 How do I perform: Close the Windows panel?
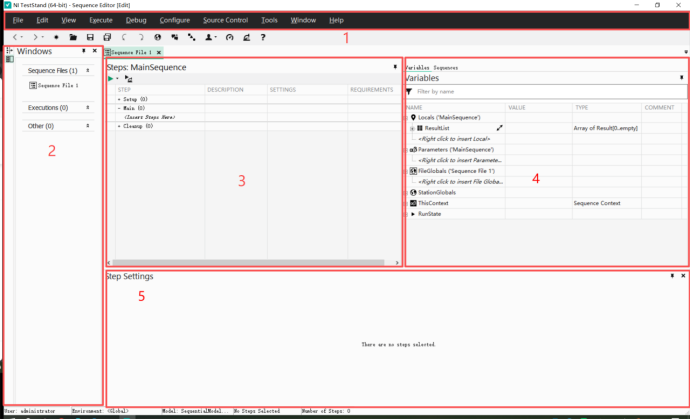(95, 51)
